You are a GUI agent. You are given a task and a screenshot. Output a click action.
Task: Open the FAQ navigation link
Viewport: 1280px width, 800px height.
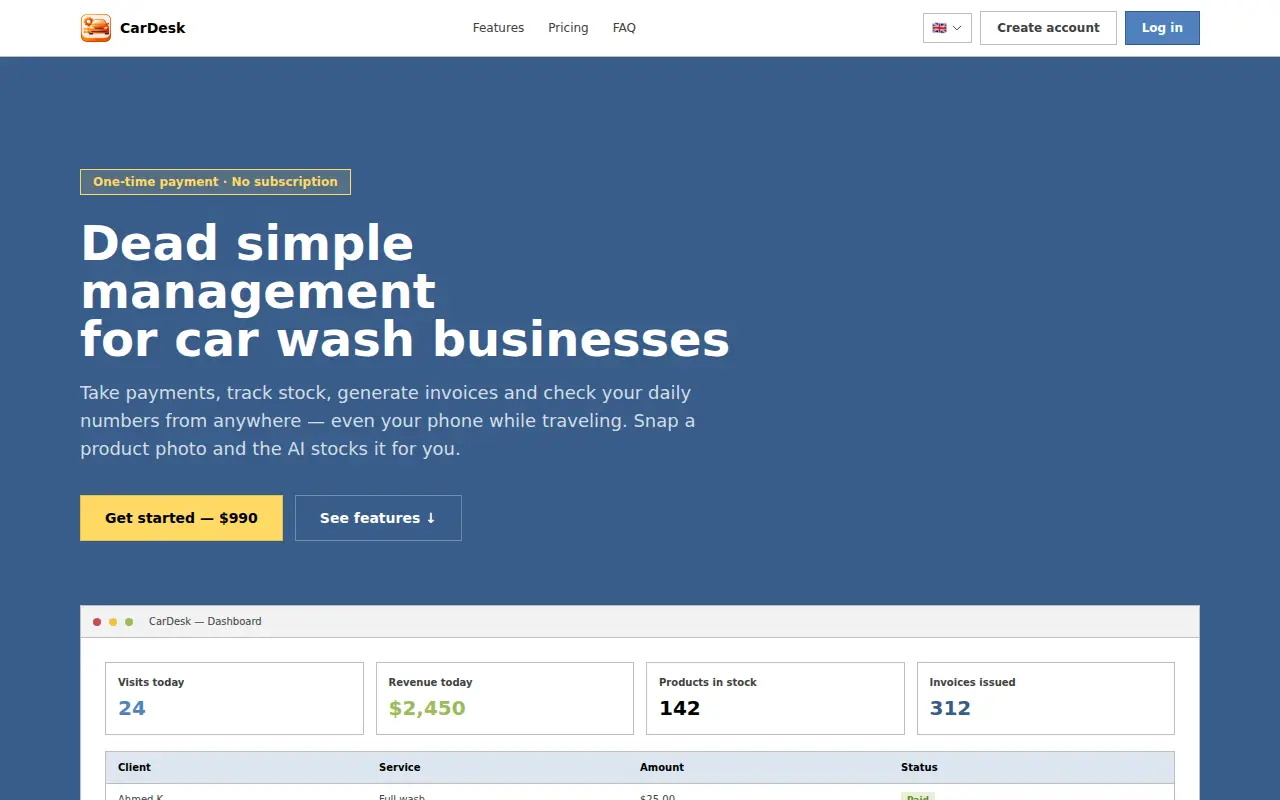(624, 28)
